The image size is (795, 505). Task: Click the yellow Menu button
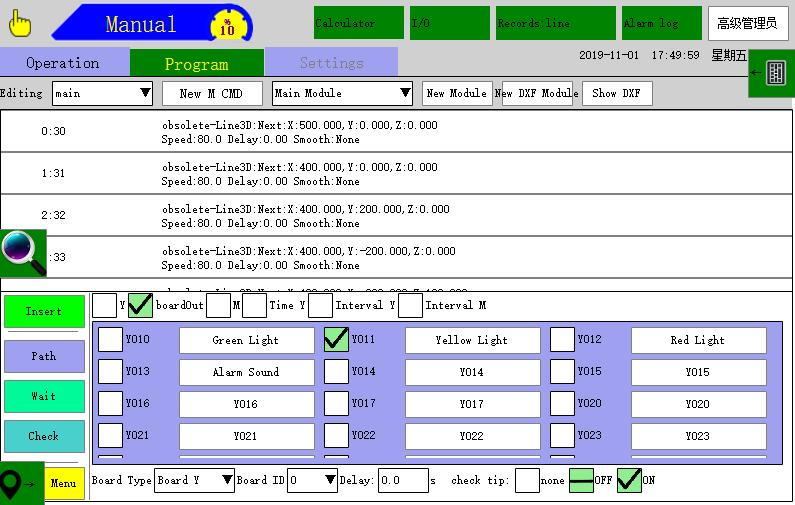pyautogui.click(x=64, y=483)
